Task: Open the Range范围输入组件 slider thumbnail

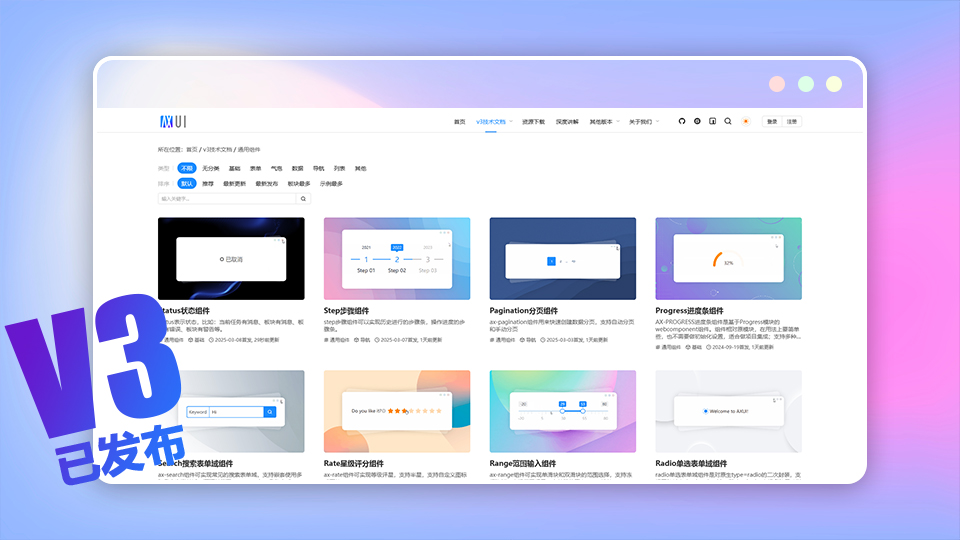Action: 563,411
